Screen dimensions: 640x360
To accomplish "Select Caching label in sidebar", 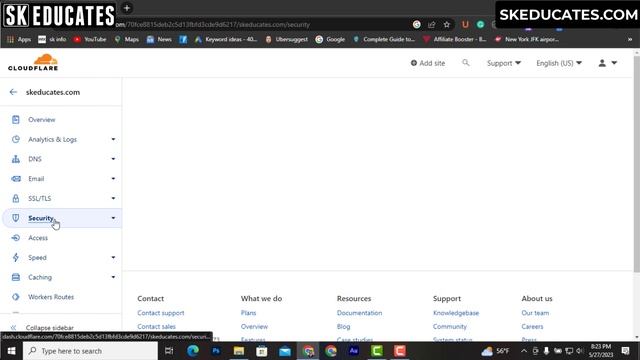I will coord(40,277).
